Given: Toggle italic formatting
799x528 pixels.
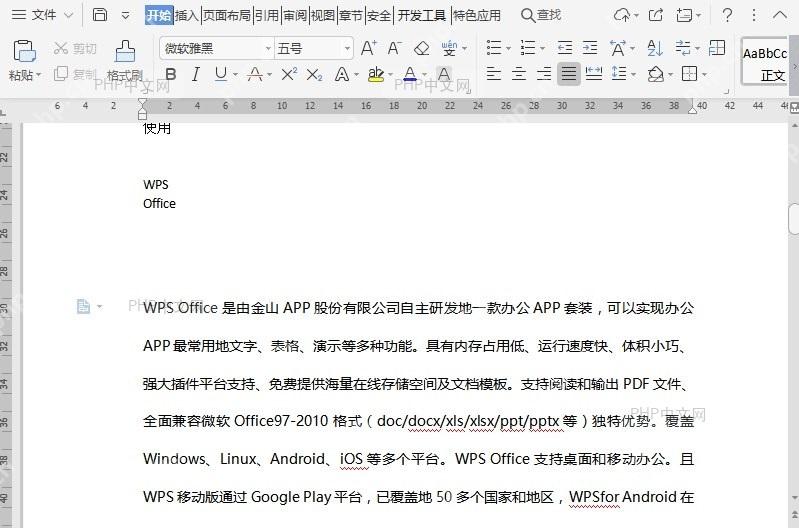Looking at the screenshot, I should (196, 74).
